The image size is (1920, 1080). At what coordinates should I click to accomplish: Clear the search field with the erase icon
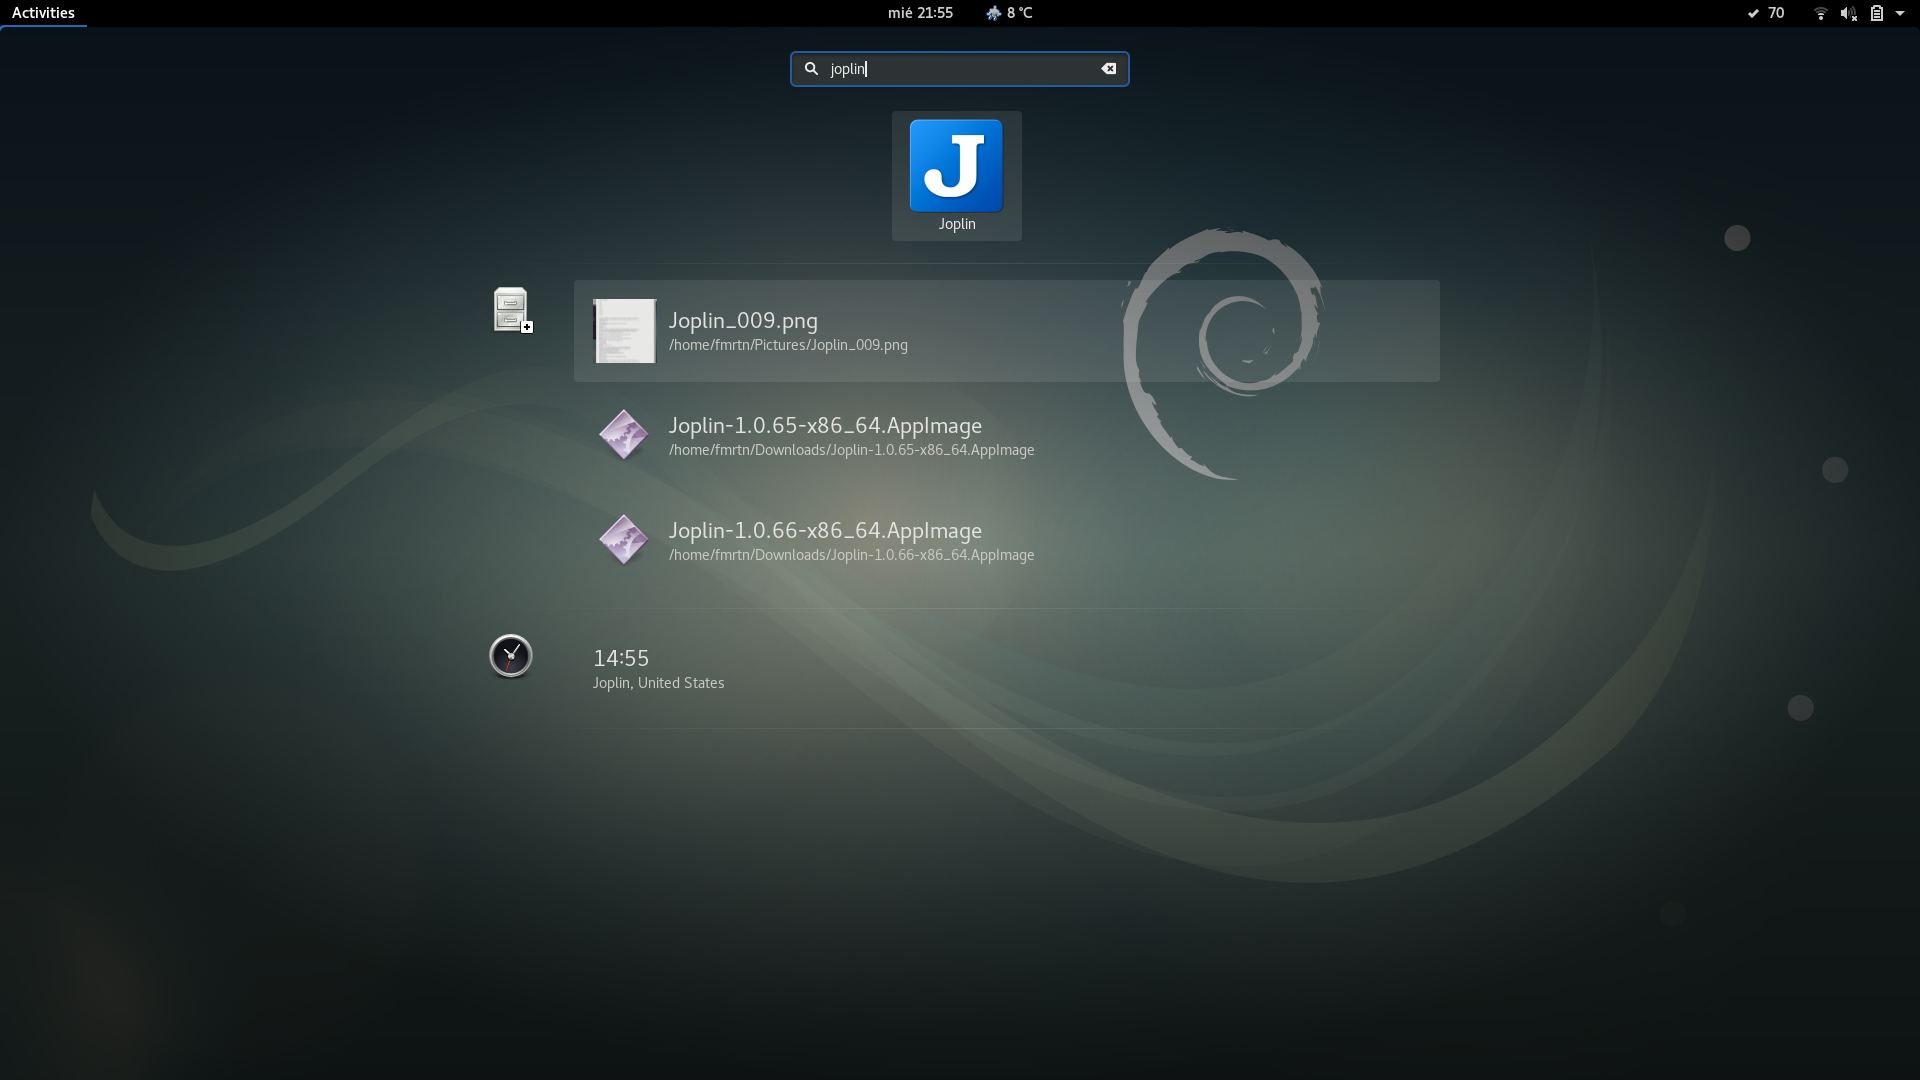[x=1108, y=69]
